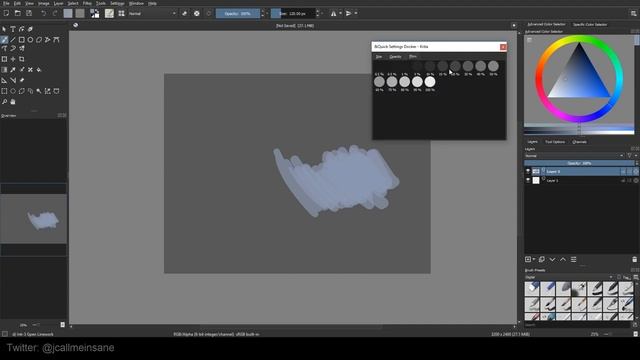Select the Fill bucket tool
Image resolution: width=640 pixels, height=360 pixels.
tap(39, 70)
